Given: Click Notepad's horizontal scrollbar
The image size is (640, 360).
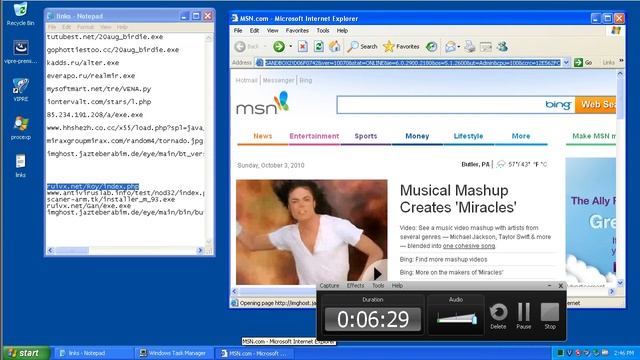Looking at the screenshot, I should 125,250.
